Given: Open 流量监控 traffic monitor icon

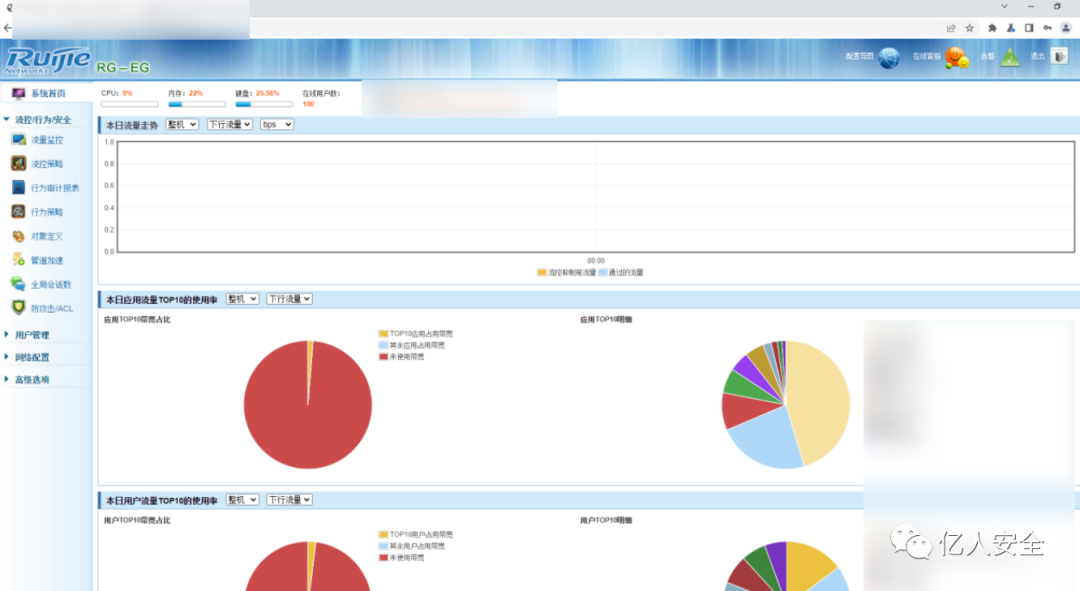Looking at the screenshot, I should click(19, 140).
